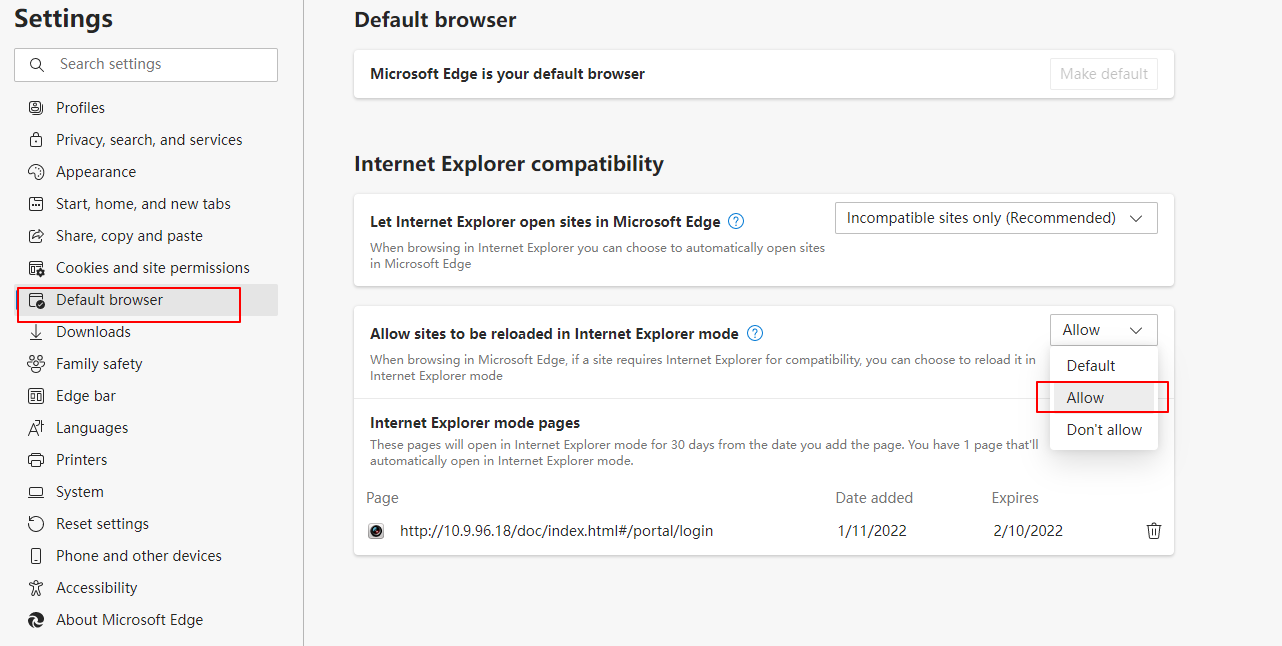Open Incompatible sites only (Recommended) dropdown
The height and width of the screenshot is (646, 1282).
996,218
